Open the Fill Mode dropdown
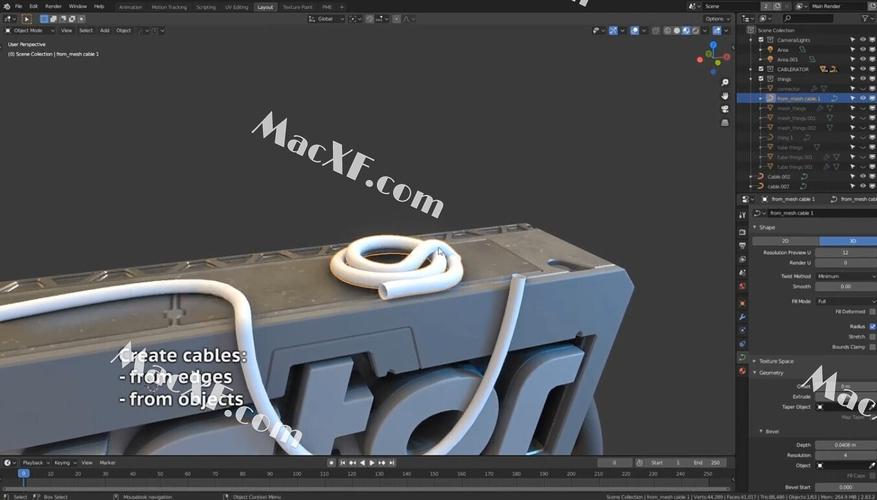Screen dimensions: 877x500 846,301
